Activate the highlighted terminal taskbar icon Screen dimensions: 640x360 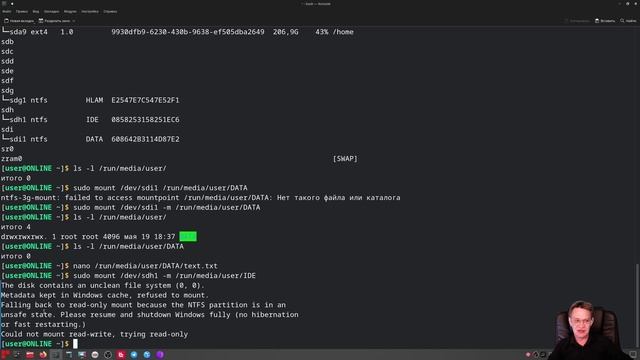coord(56,355)
